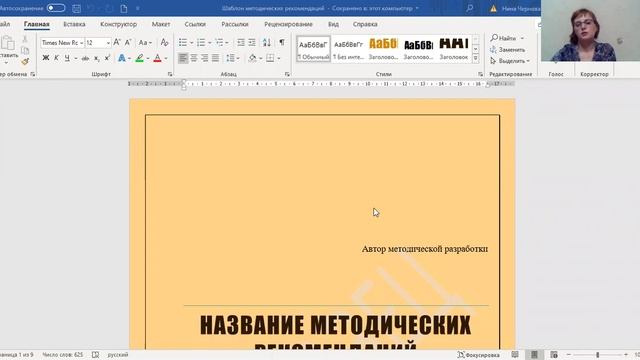Open search with the magnifier icon

click(470, 8)
